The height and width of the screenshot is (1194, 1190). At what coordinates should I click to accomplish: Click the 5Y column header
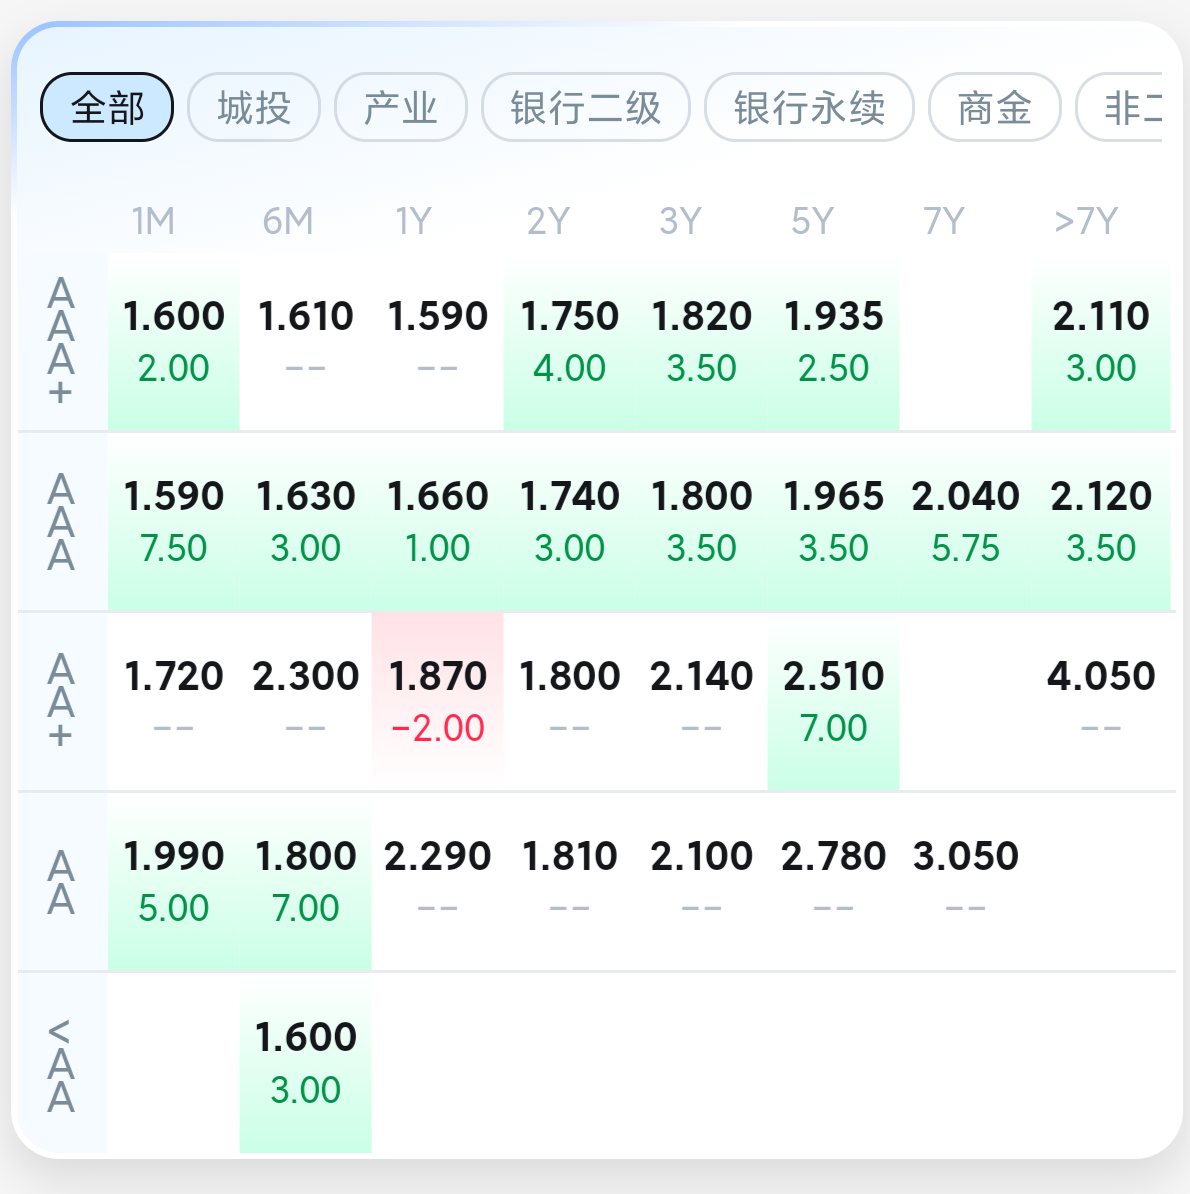pos(812,221)
